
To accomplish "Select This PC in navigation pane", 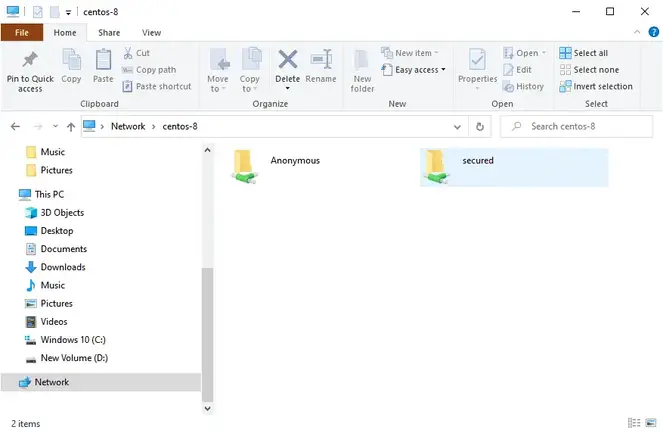I will click(41, 195).
